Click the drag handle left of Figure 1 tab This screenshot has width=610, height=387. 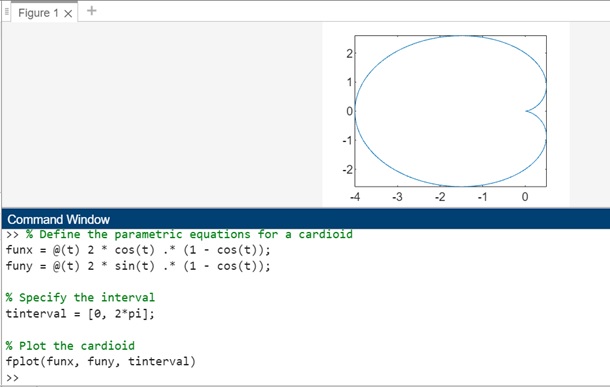click(x=6, y=12)
